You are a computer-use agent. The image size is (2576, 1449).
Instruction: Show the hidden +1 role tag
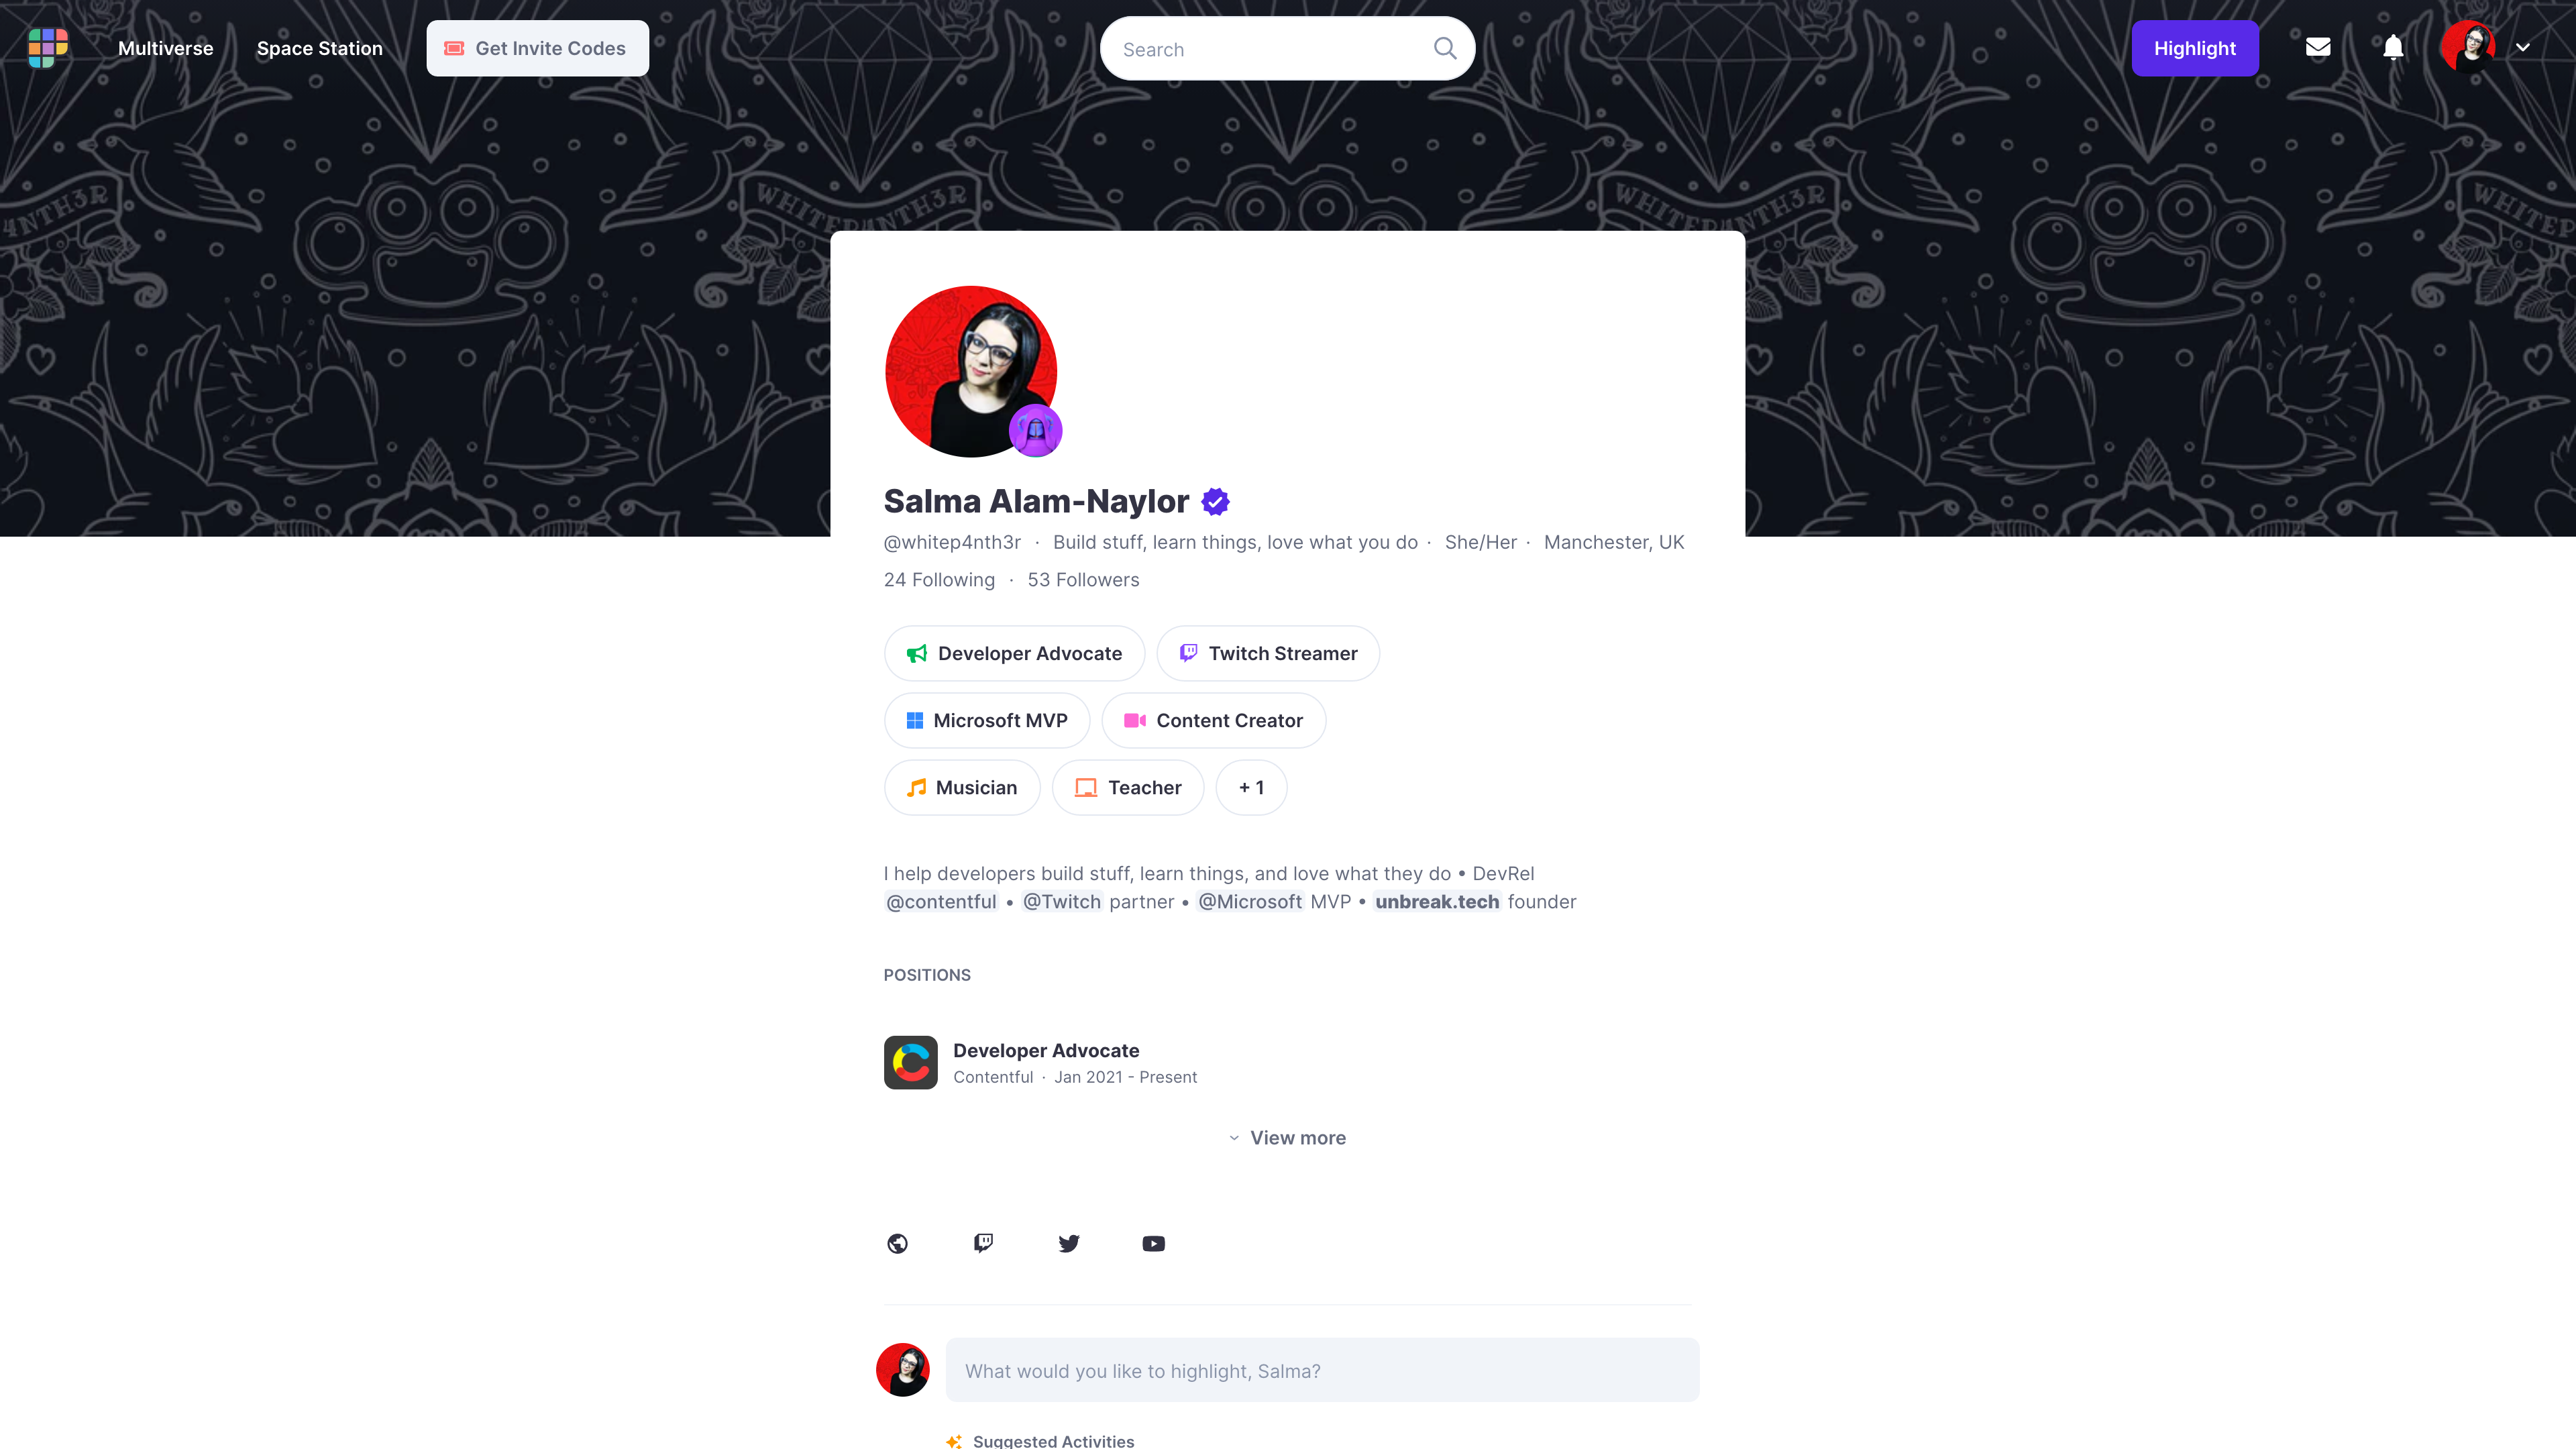(1251, 787)
